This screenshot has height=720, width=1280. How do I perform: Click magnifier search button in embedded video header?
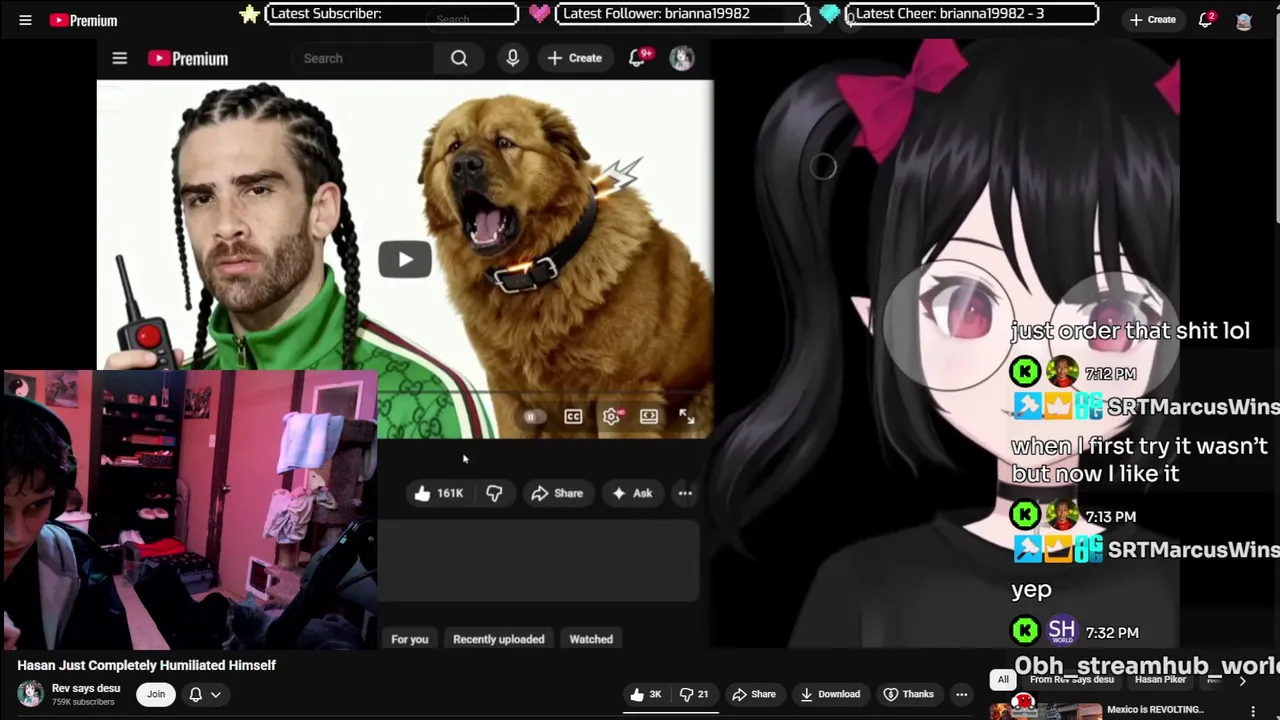click(459, 58)
